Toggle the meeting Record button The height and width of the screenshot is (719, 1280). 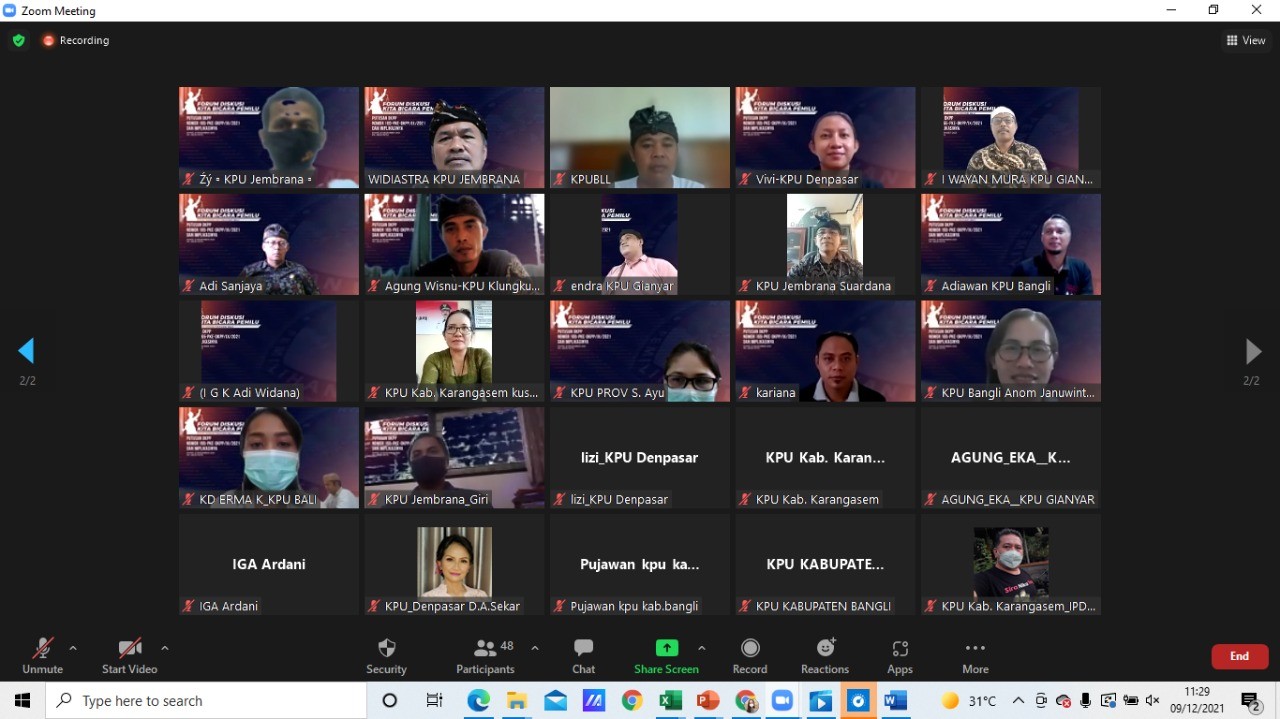click(750, 655)
